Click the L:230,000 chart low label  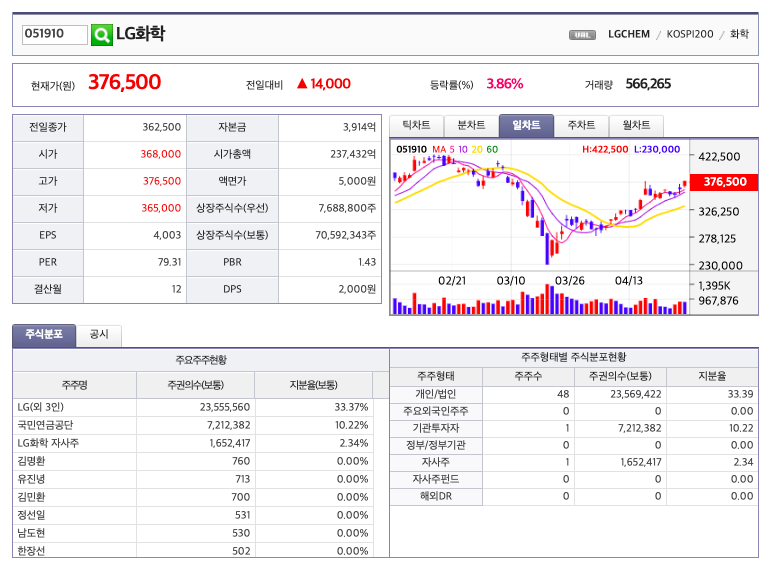pos(657,150)
